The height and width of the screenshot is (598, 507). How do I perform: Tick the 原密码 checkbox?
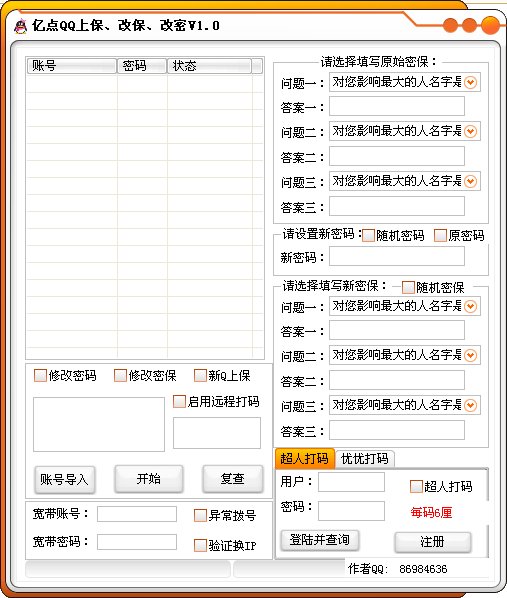(441, 236)
